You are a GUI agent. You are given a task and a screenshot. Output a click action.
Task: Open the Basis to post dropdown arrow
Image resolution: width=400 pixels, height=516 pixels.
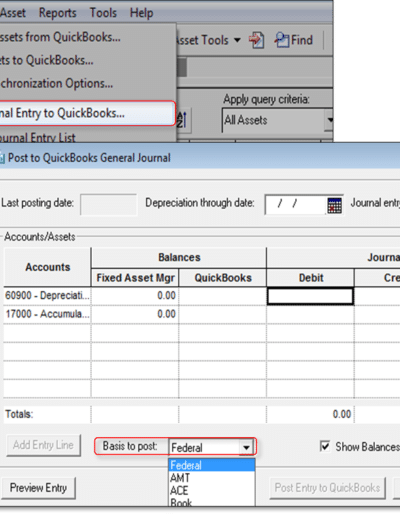246,447
